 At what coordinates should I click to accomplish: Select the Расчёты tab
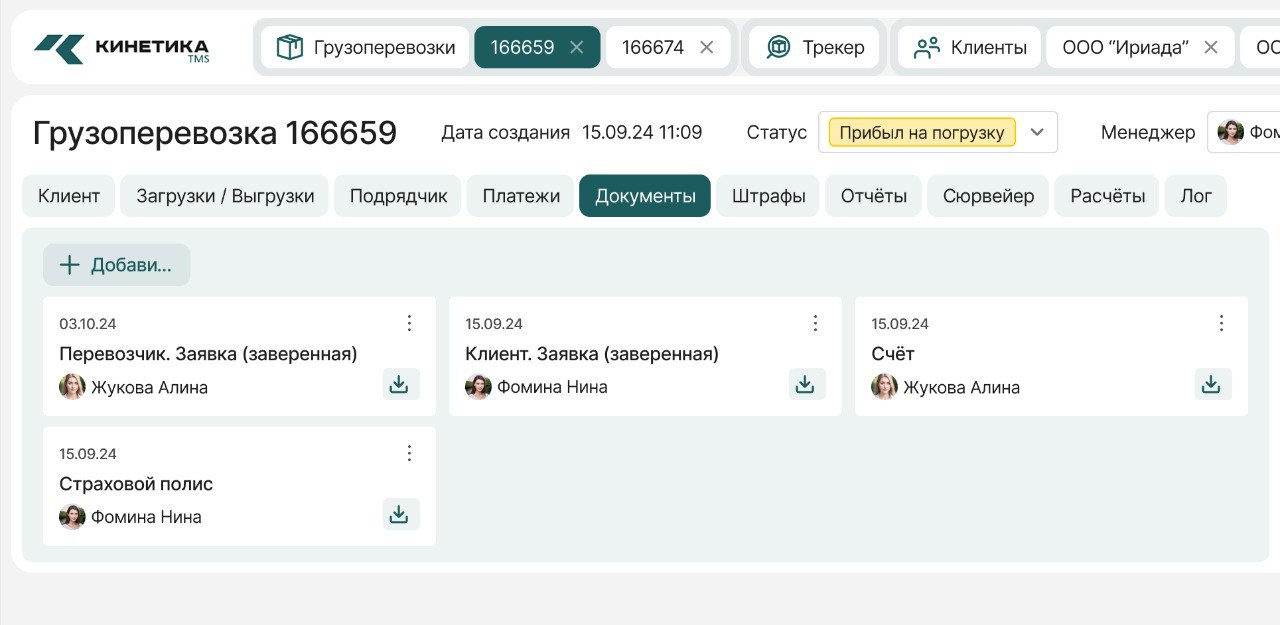click(x=1107, y=196)
